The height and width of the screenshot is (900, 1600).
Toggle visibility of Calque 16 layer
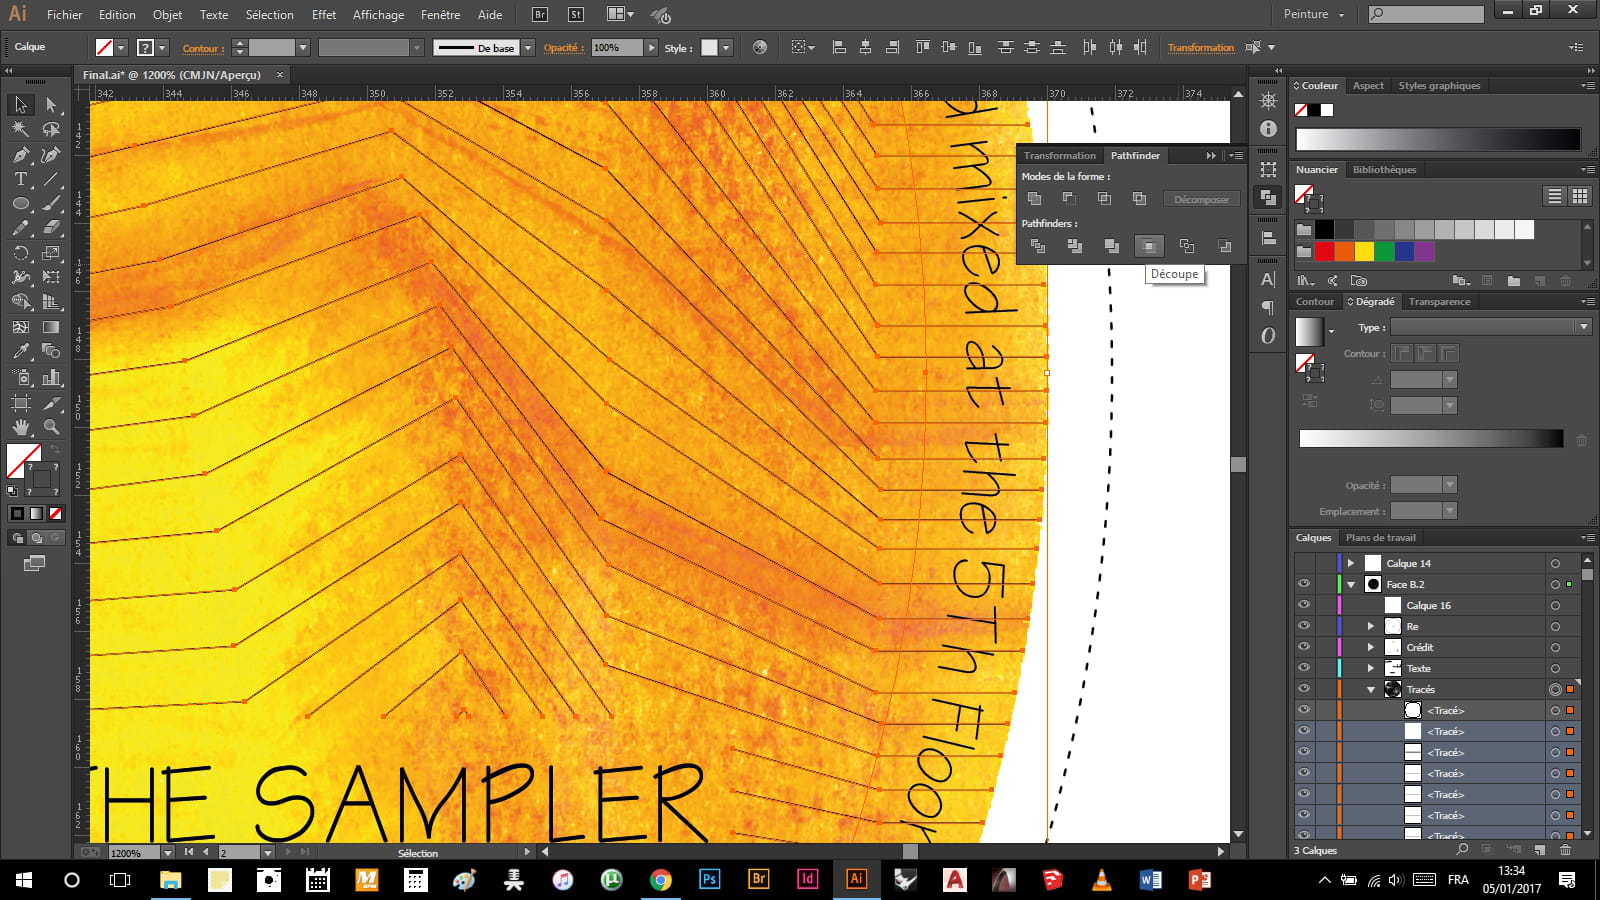pyautogui.click(x=1304, y=605)
